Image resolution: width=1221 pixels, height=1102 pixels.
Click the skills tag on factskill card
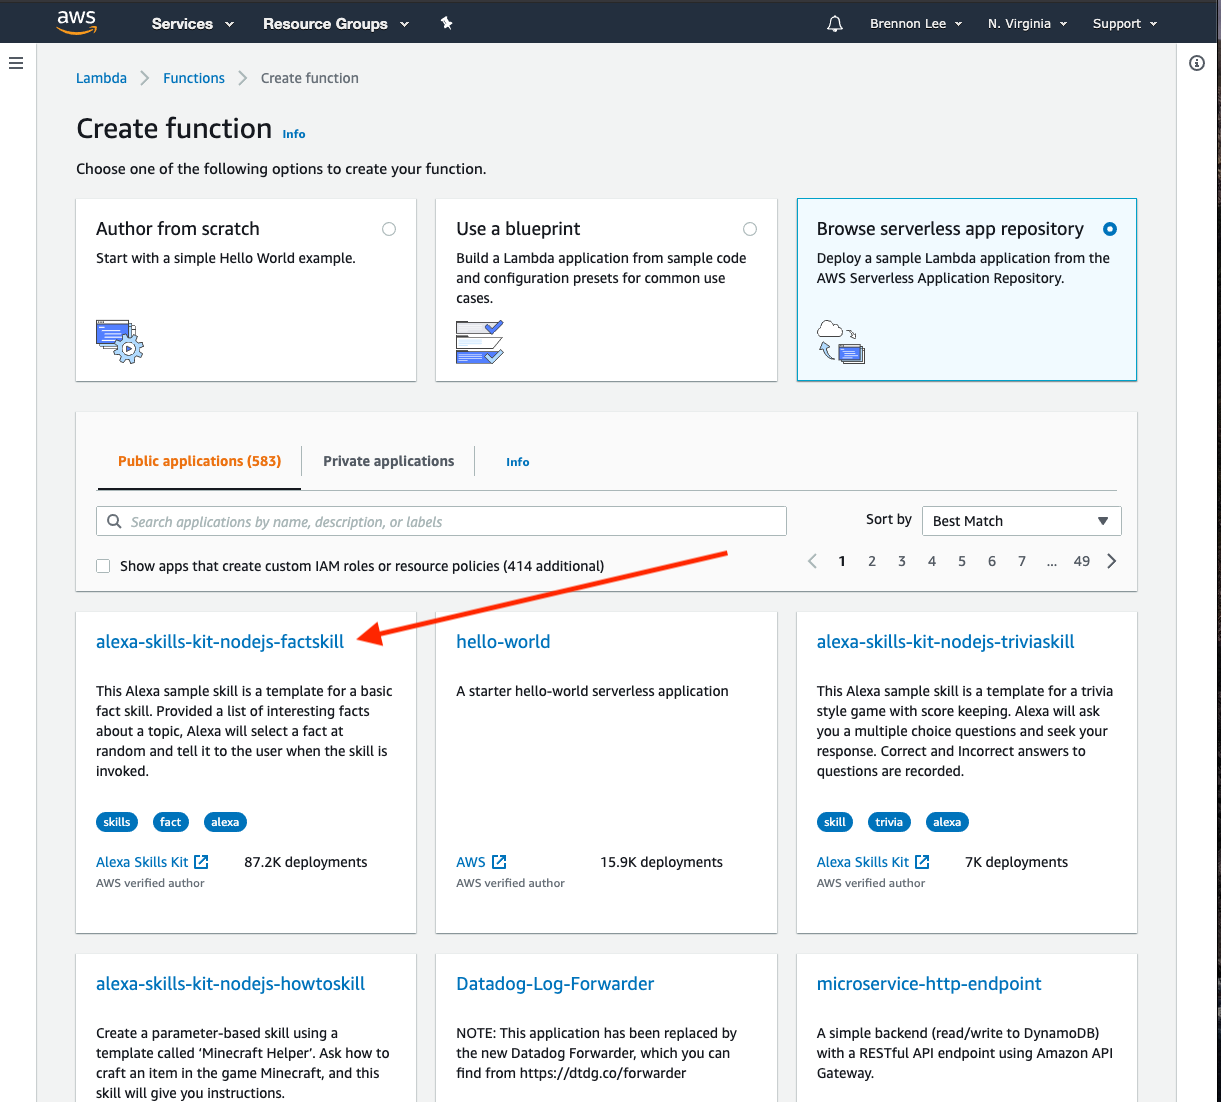117,822
